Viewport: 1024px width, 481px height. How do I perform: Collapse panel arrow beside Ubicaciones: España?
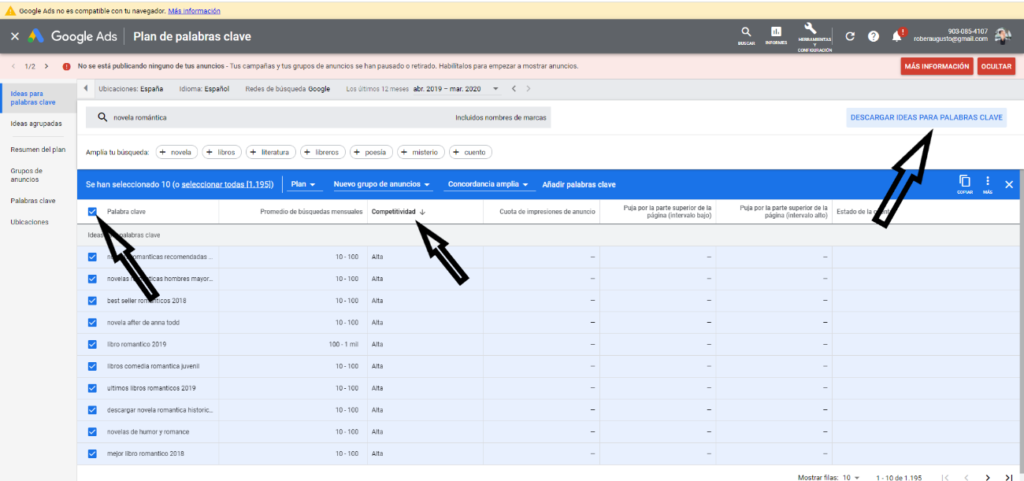click(86, 89)
